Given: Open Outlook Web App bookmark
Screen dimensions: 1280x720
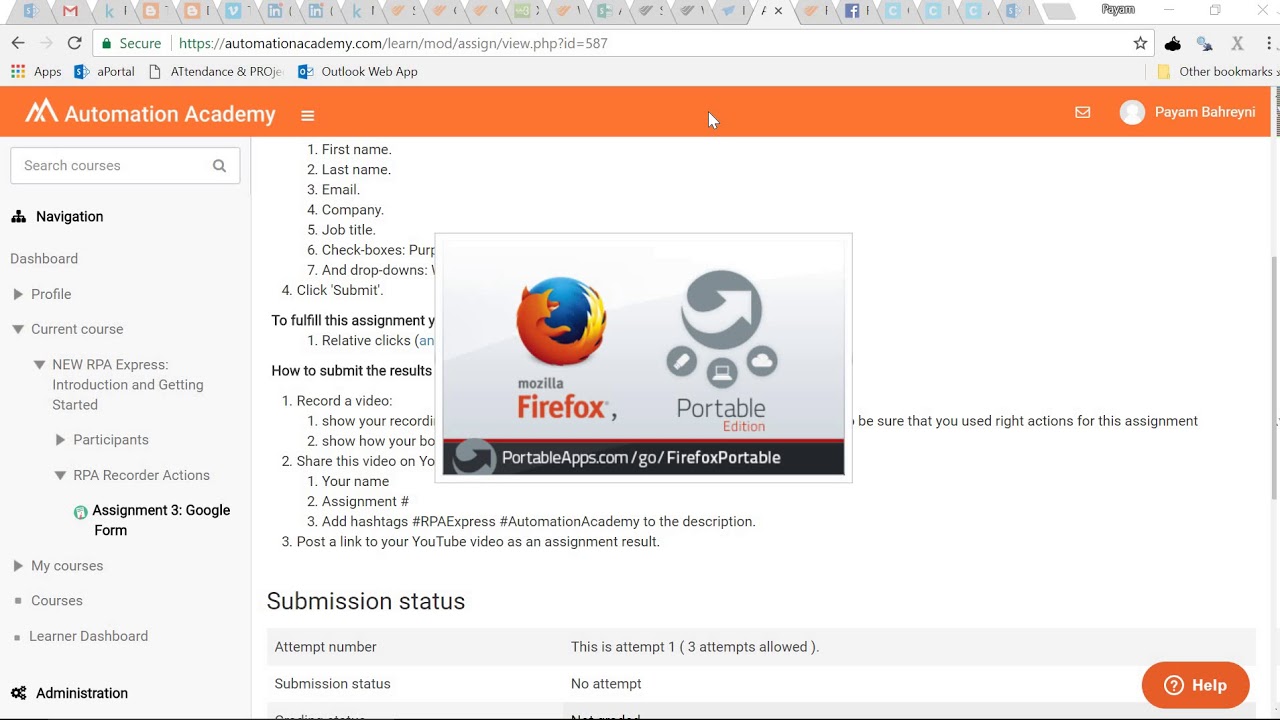Looking at the screenshot, I should pyautogui.click(x=357, y=71).
